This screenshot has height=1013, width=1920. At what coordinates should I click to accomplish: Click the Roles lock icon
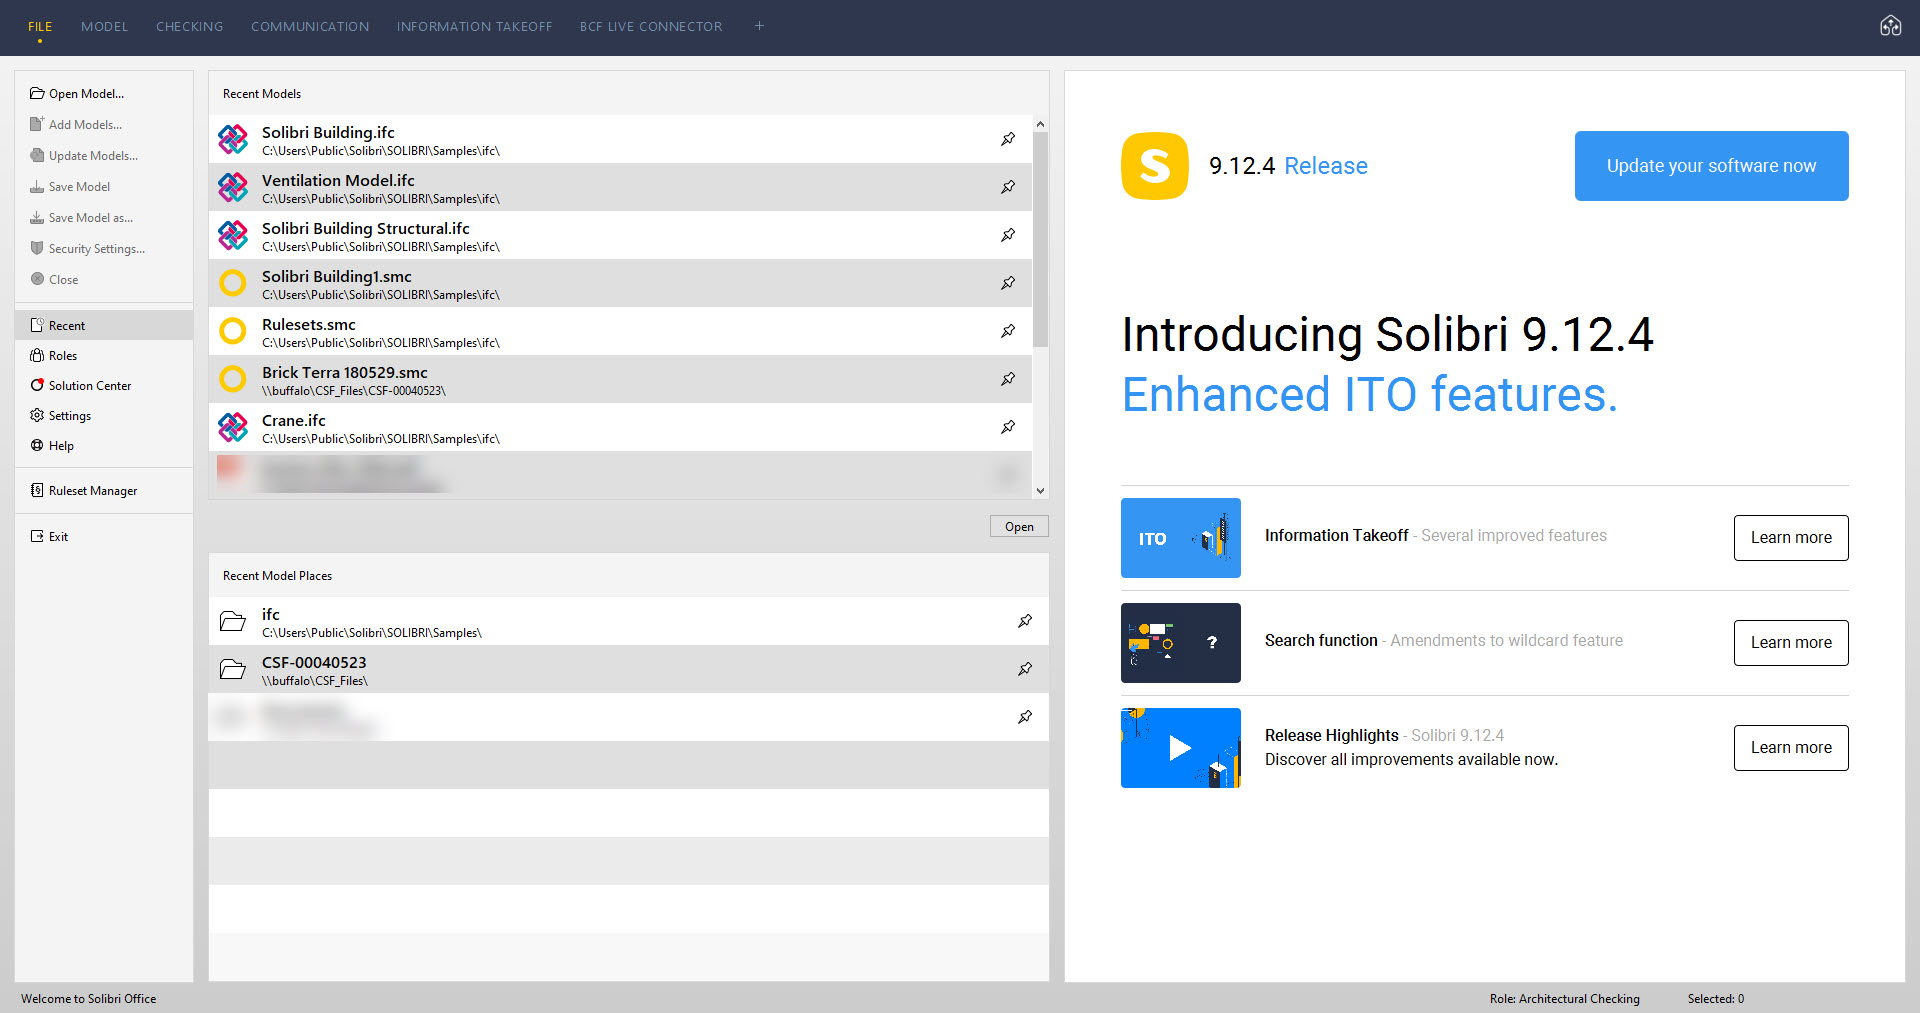pyautogui.click(x=37, y=355)
